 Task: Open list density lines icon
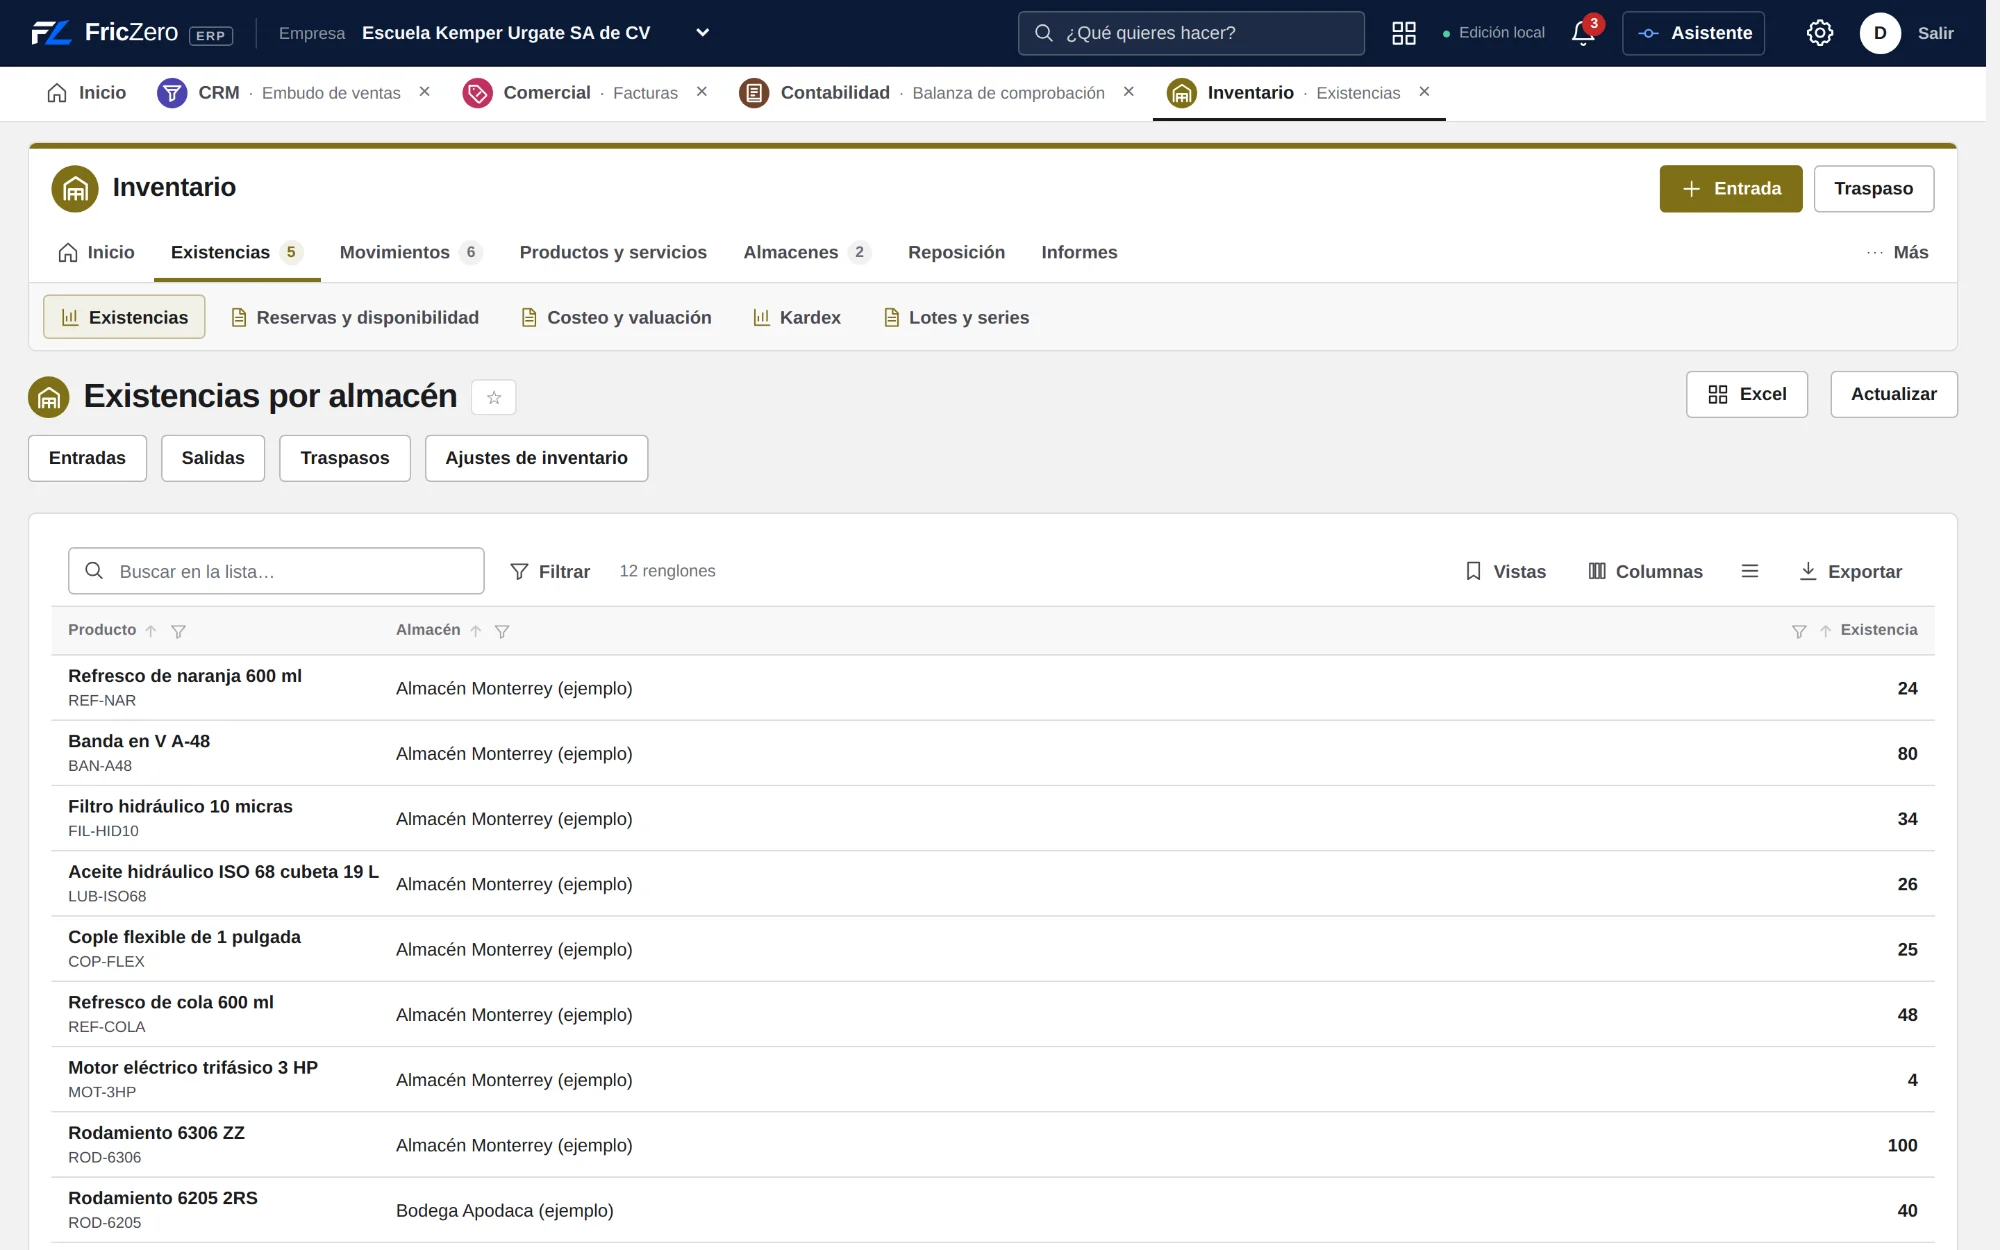(1750, 571)
